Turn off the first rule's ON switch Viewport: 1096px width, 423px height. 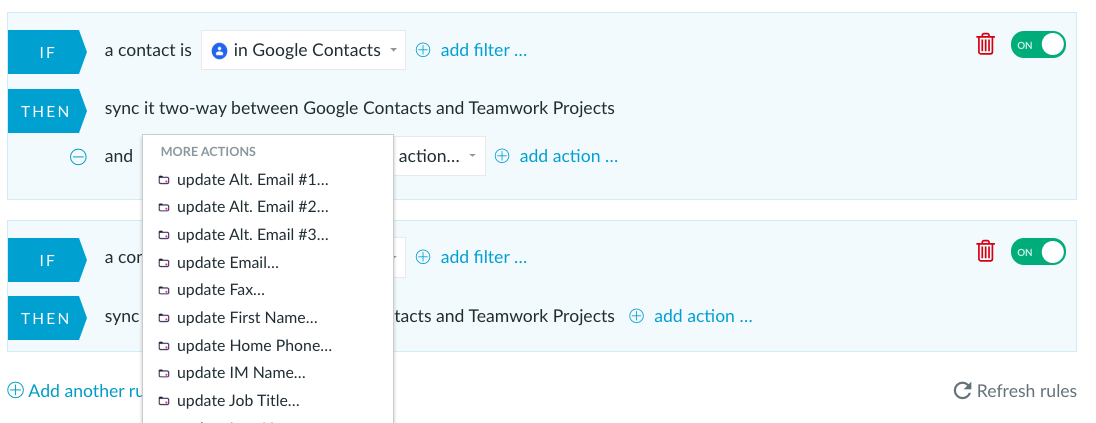click(1038, 45)
